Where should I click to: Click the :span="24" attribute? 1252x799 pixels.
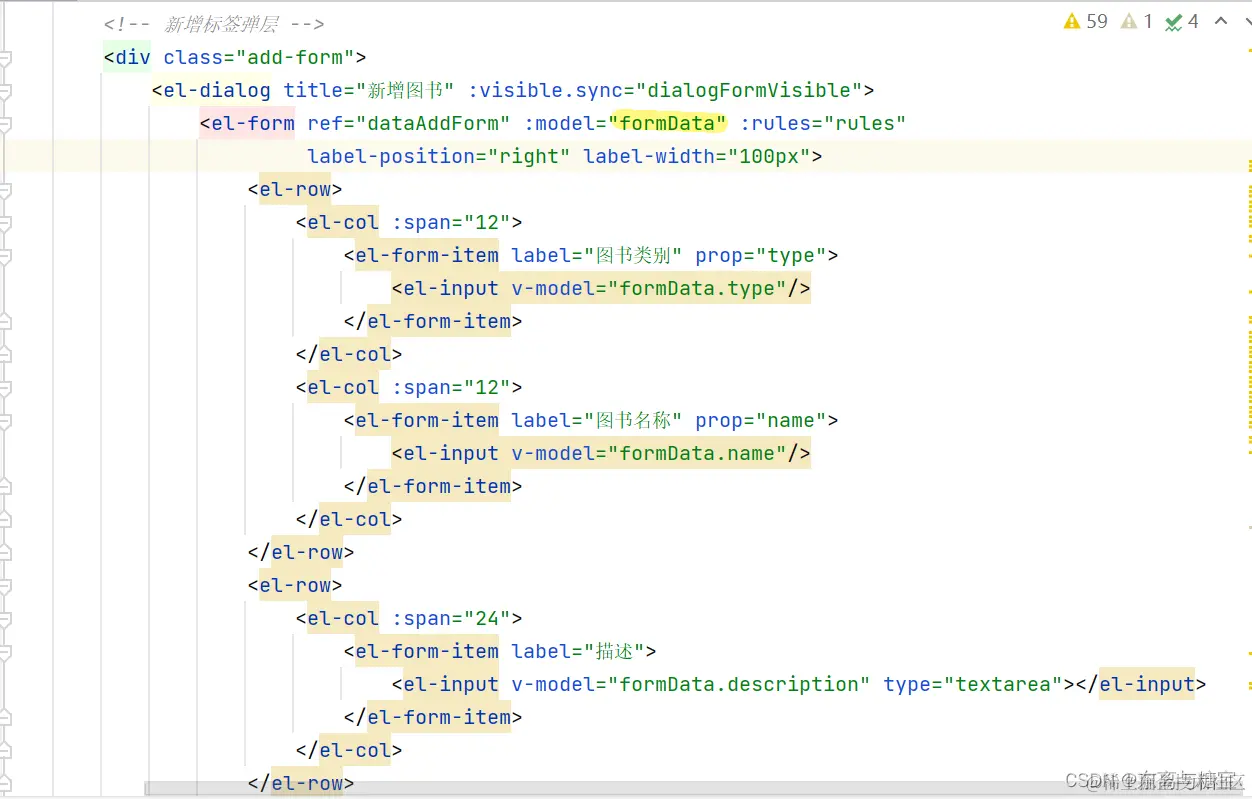click(x=451, y=618)
